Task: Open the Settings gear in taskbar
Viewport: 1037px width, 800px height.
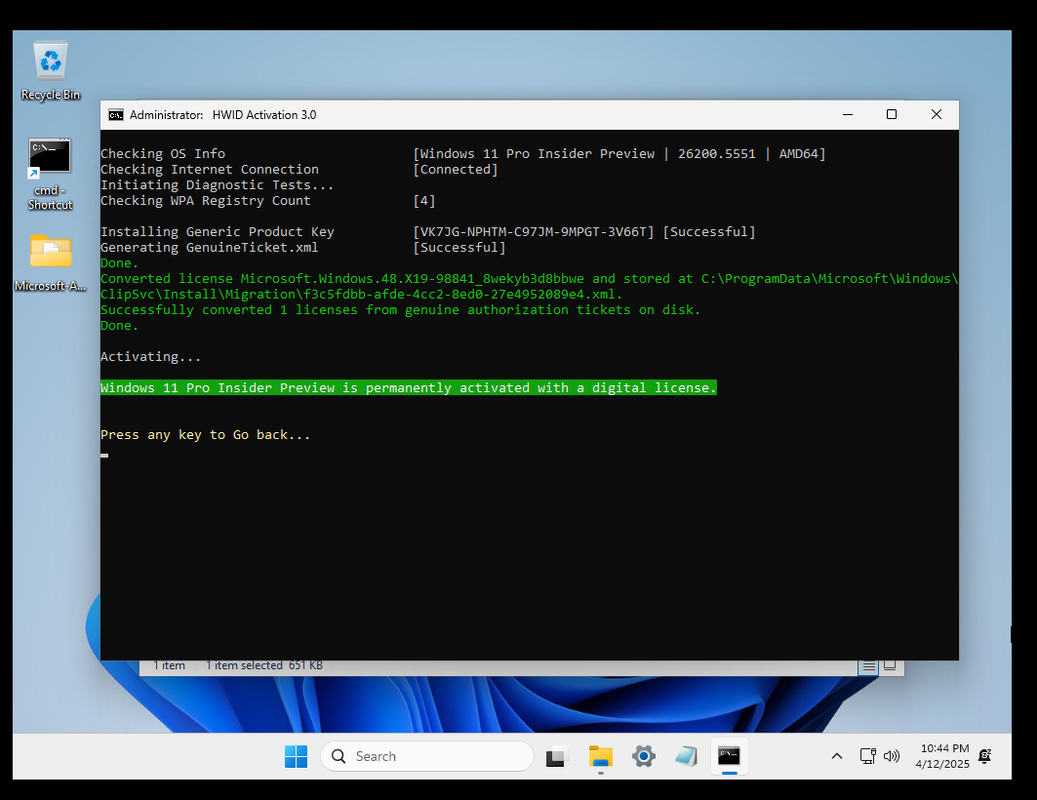Action: (x=643, y=756)
